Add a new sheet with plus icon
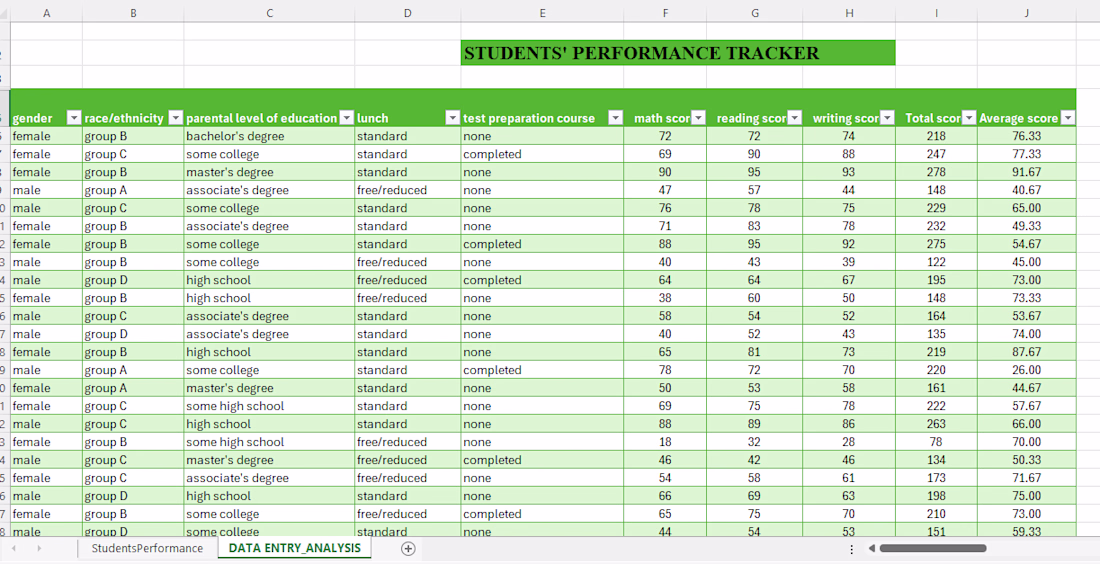Image resolution: width=1100 pixels, height=564 pixels. coord(408,549)
